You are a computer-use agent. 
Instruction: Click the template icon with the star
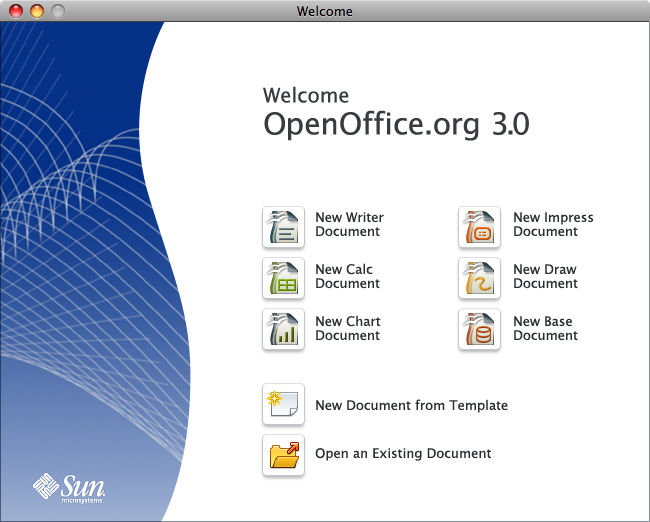(x=283, y=405)
